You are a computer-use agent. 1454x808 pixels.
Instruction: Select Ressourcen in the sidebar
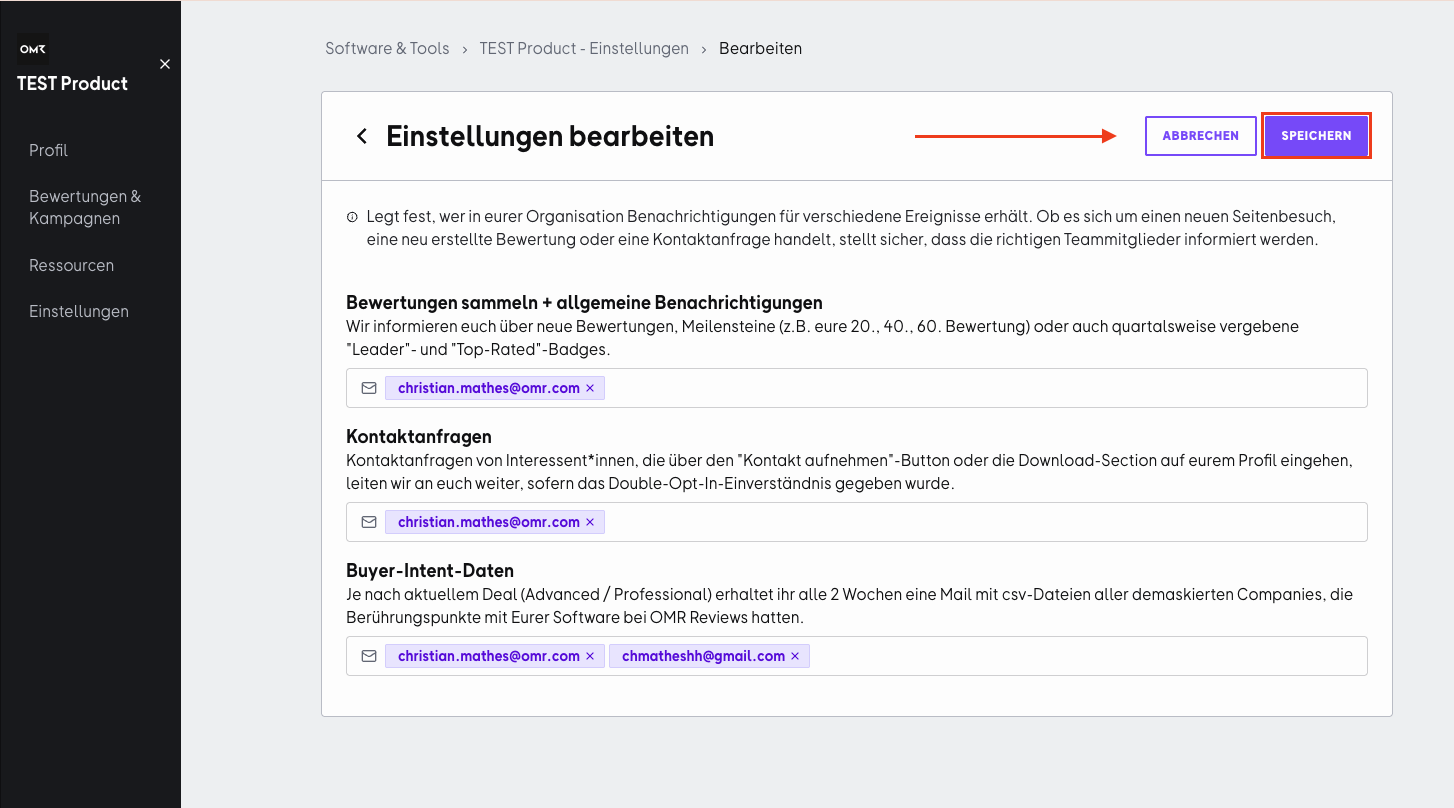coord(72,265)
